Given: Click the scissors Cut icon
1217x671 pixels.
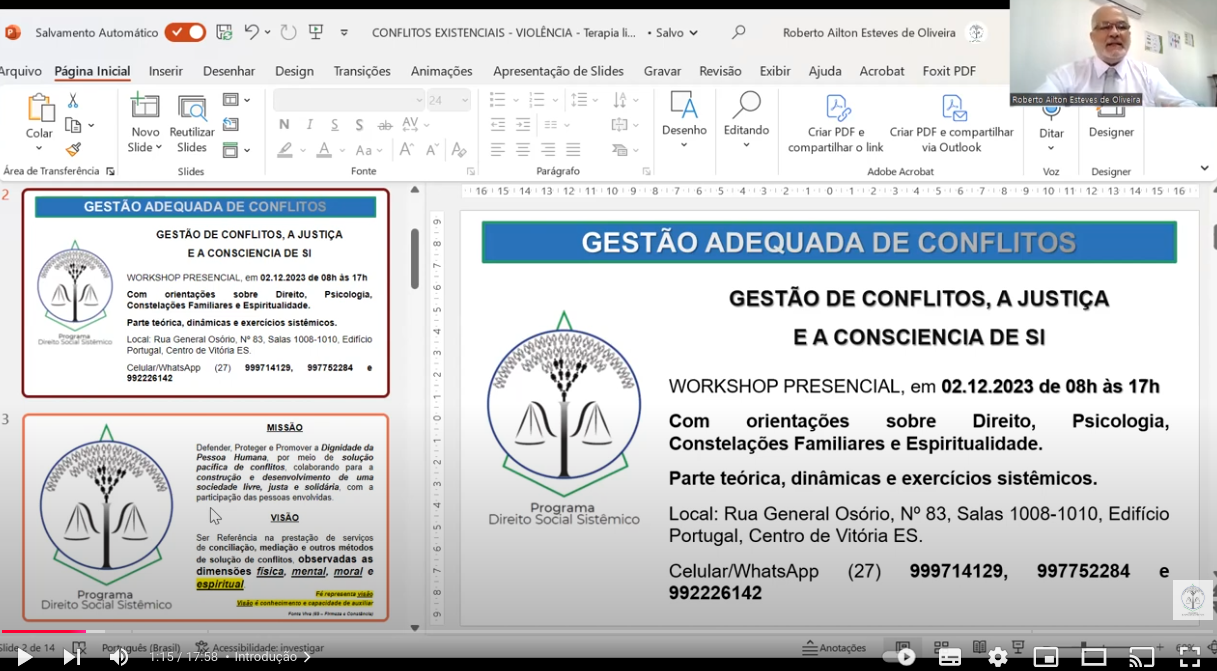Looking at the screenshot, I should (73, 101).
